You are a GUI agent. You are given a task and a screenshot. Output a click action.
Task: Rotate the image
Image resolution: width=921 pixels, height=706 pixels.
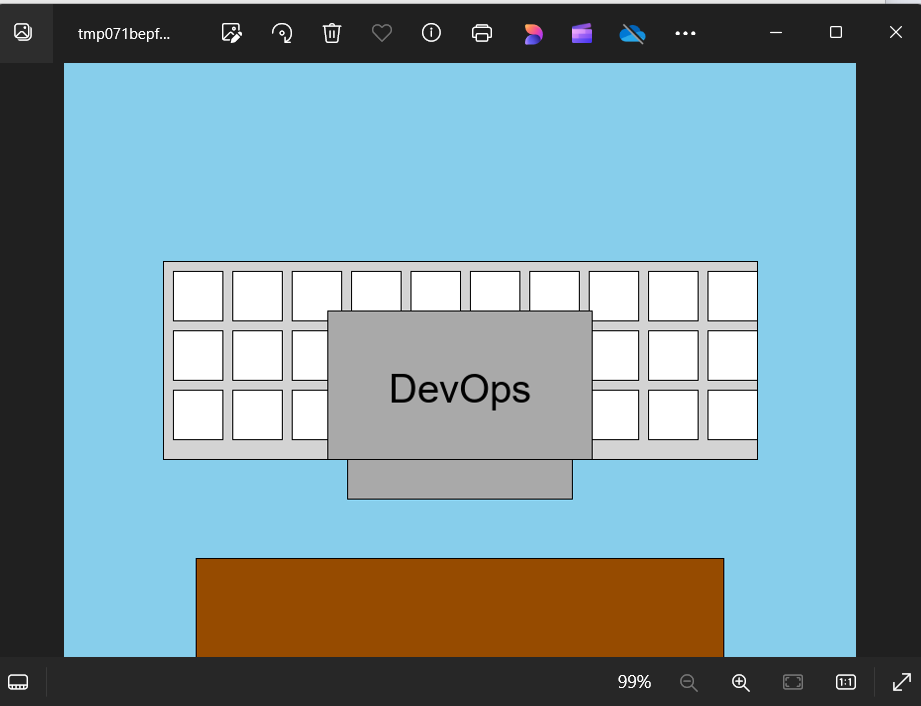click(x=282, y=32)
